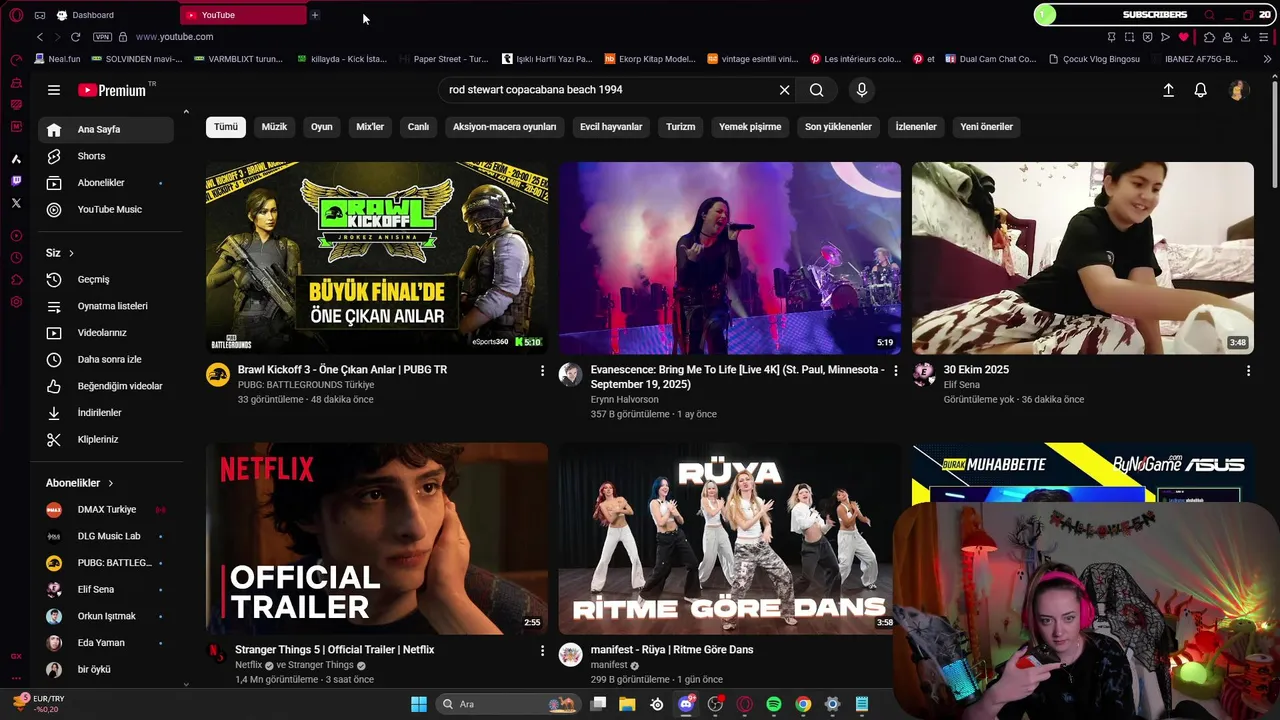The width and height of the screenshot is (1280, 720).
Task: Open the Neal.fun bookmark
Action: [x=56, y=59]
